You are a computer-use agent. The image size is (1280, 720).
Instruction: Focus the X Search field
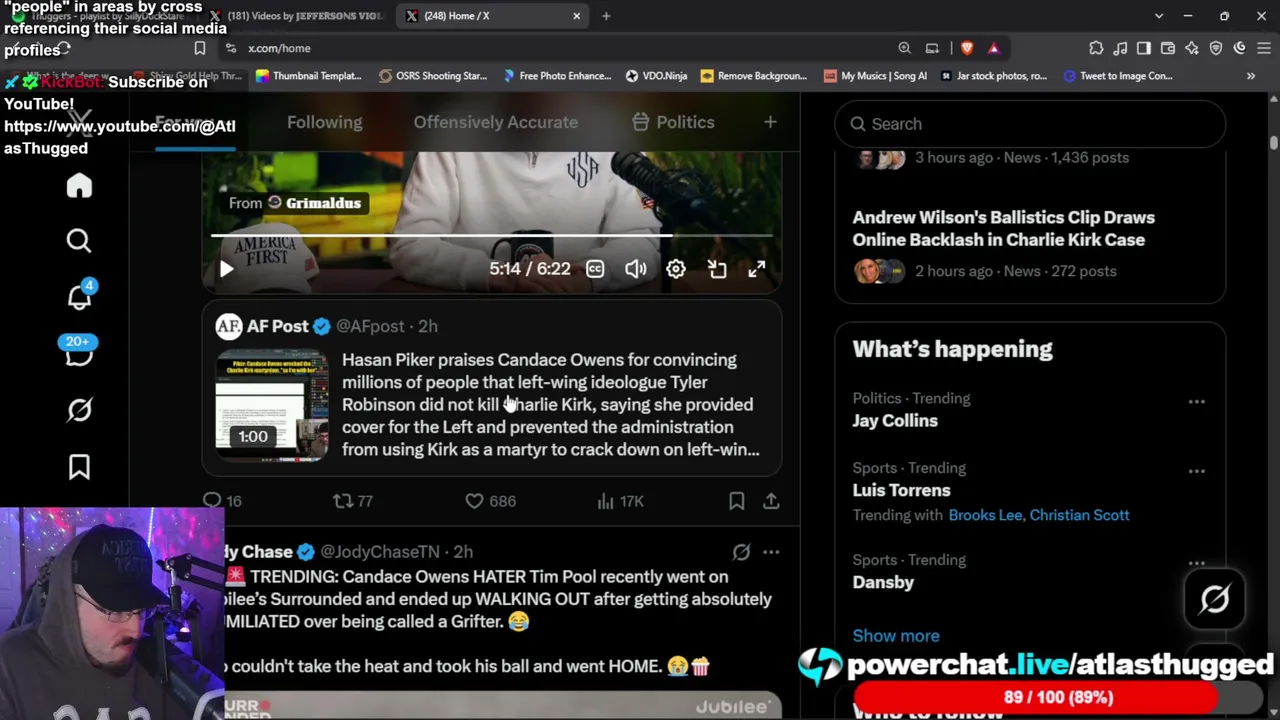click(x=1030, y=124)
